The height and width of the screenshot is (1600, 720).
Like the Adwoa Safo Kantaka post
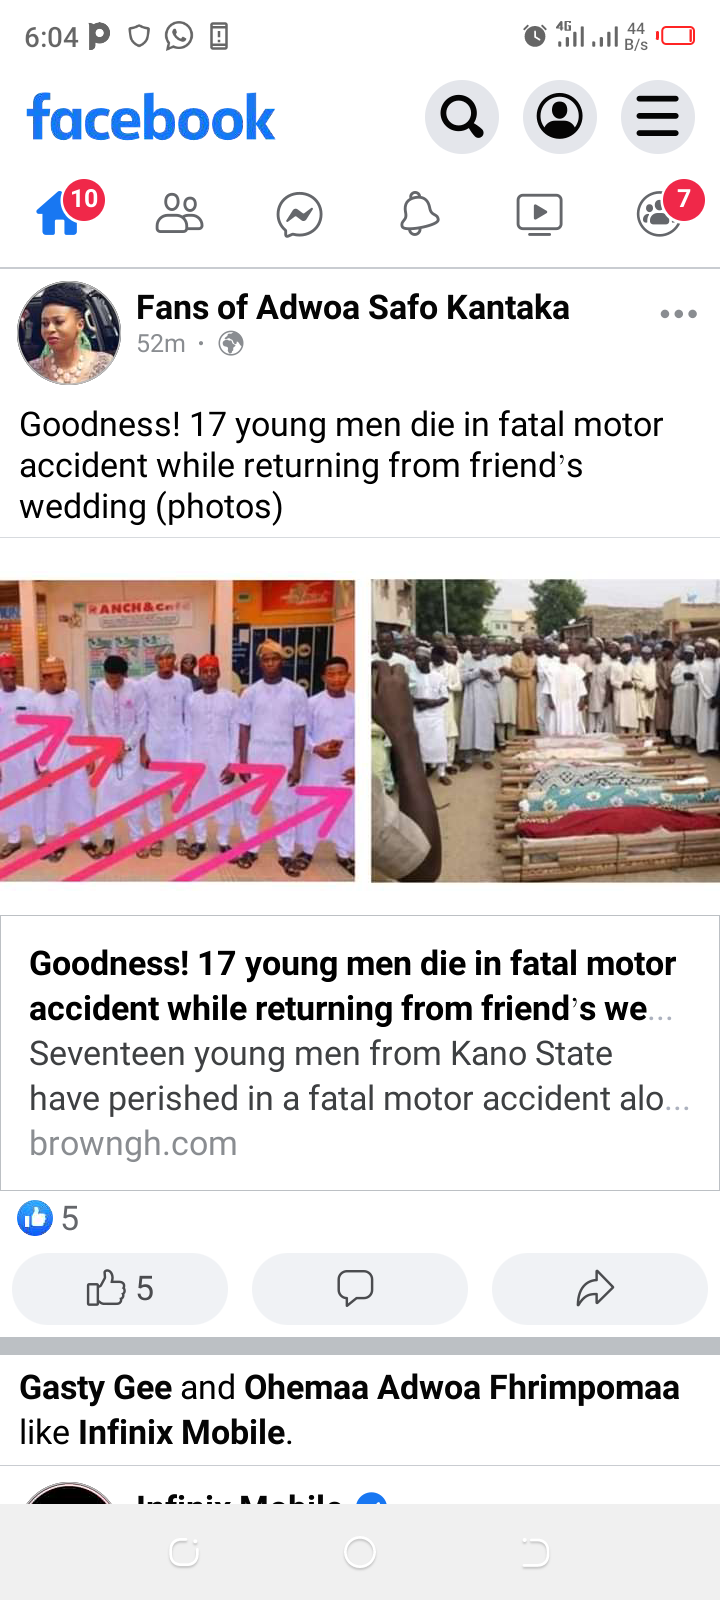[x=120, y=1289]
